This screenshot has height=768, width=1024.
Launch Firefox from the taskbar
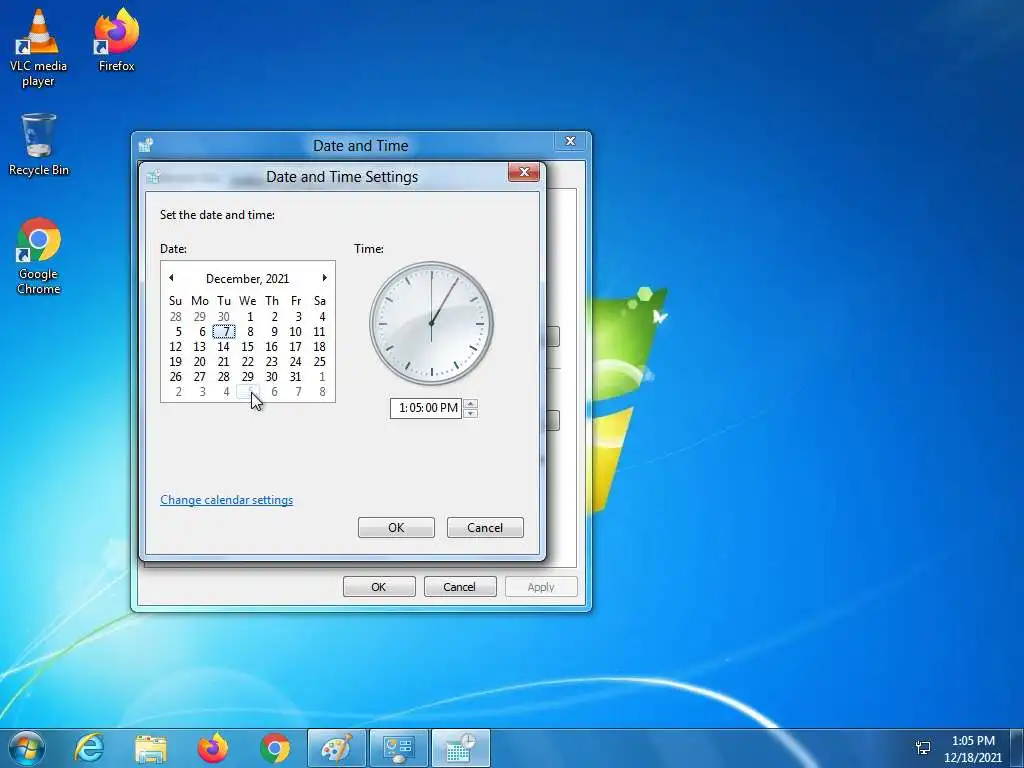point(213,748)
